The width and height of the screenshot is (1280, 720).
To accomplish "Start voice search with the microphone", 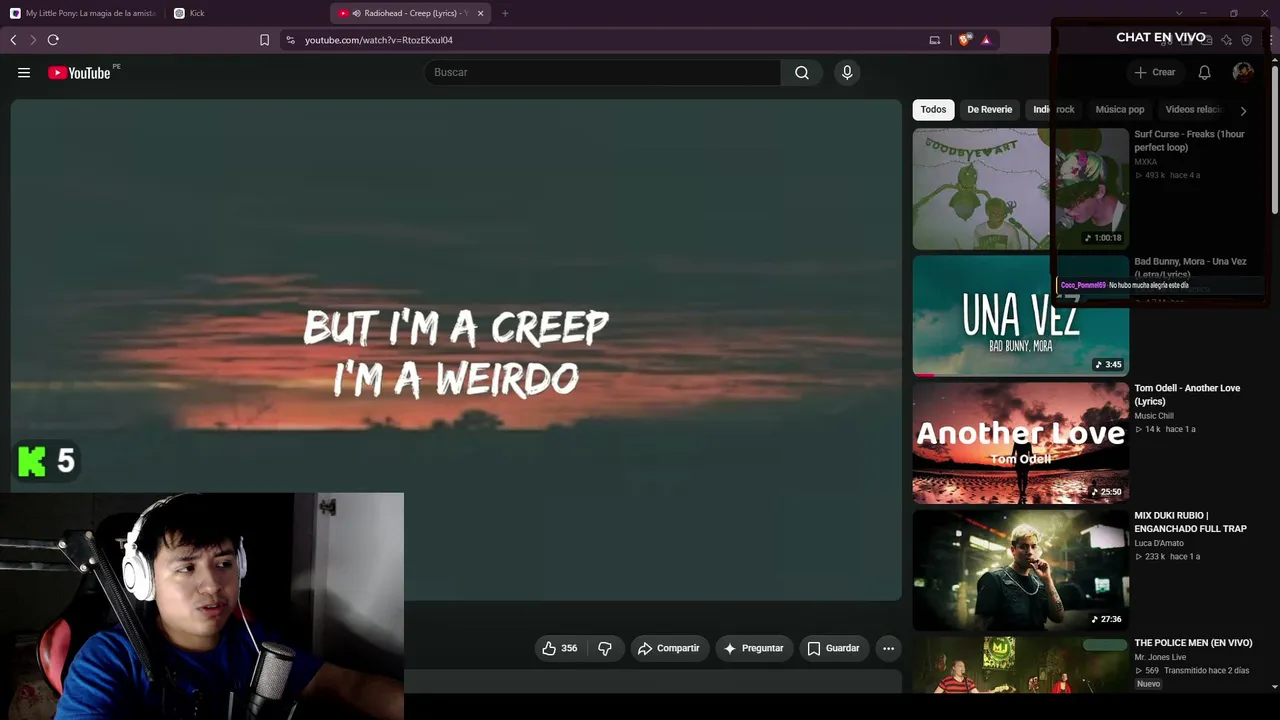I will 847,72.
